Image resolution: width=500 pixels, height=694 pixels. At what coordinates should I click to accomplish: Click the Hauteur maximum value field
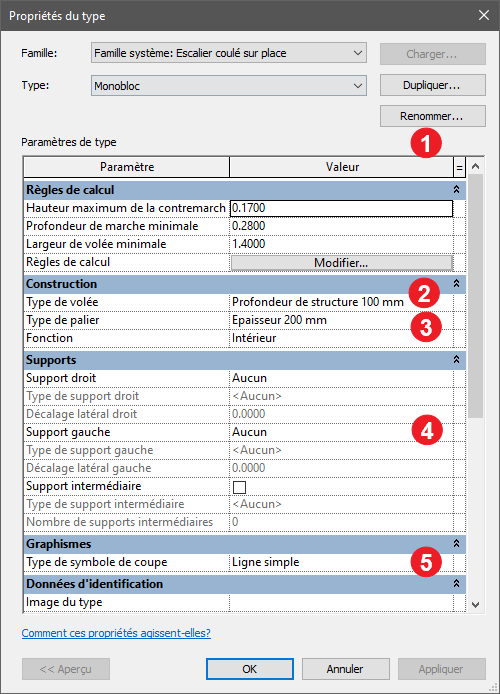(x=342, y=208)
